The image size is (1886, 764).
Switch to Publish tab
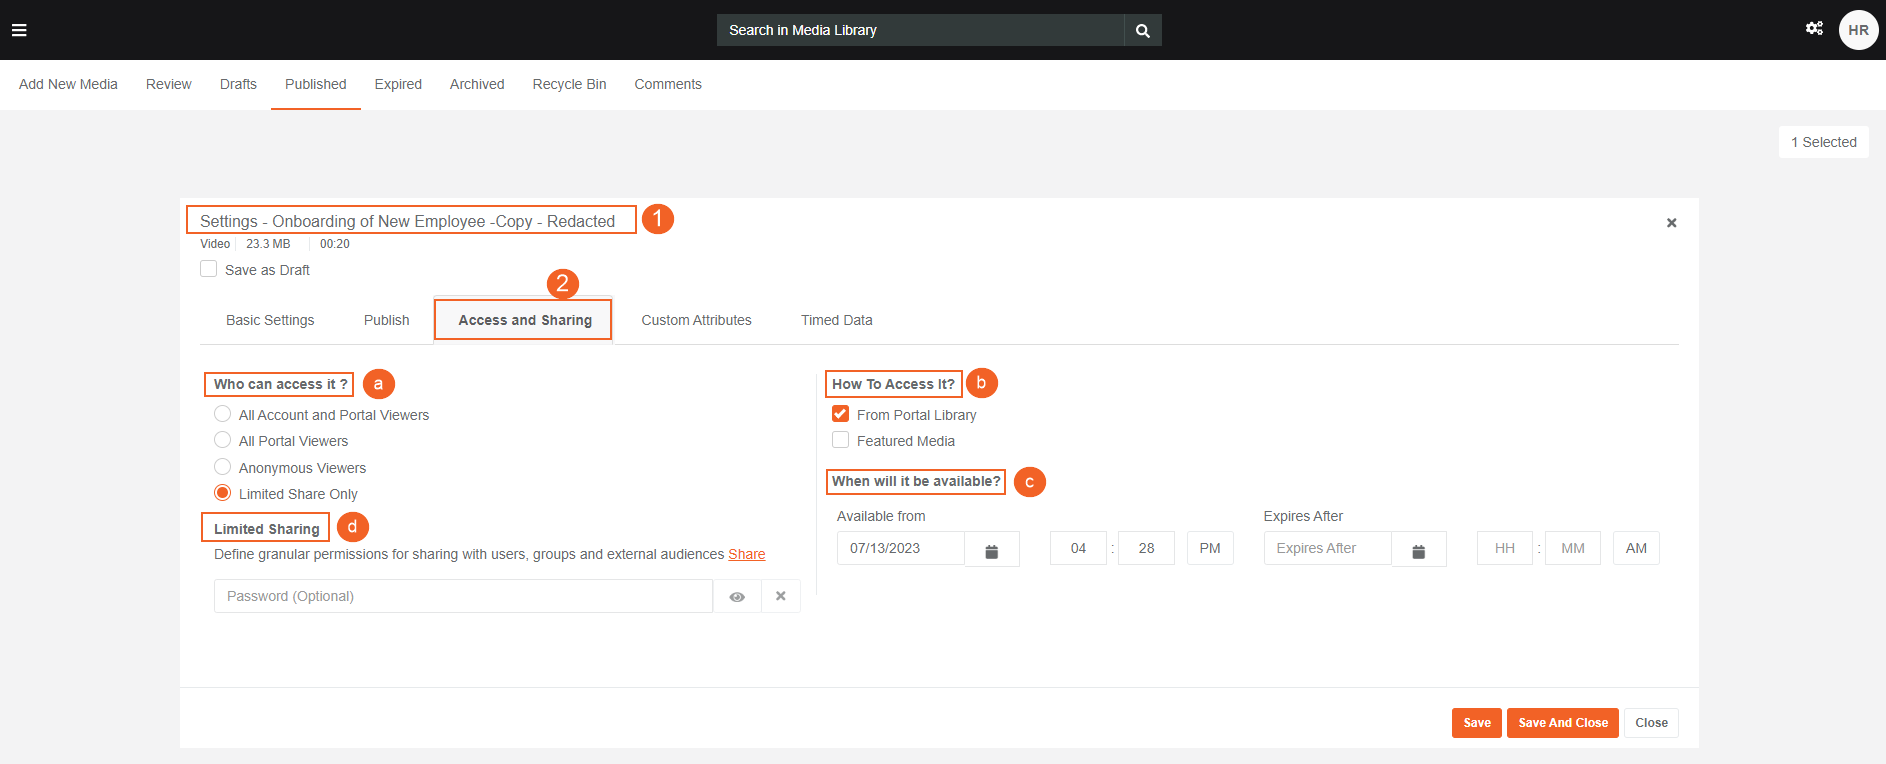coord(387,320)
